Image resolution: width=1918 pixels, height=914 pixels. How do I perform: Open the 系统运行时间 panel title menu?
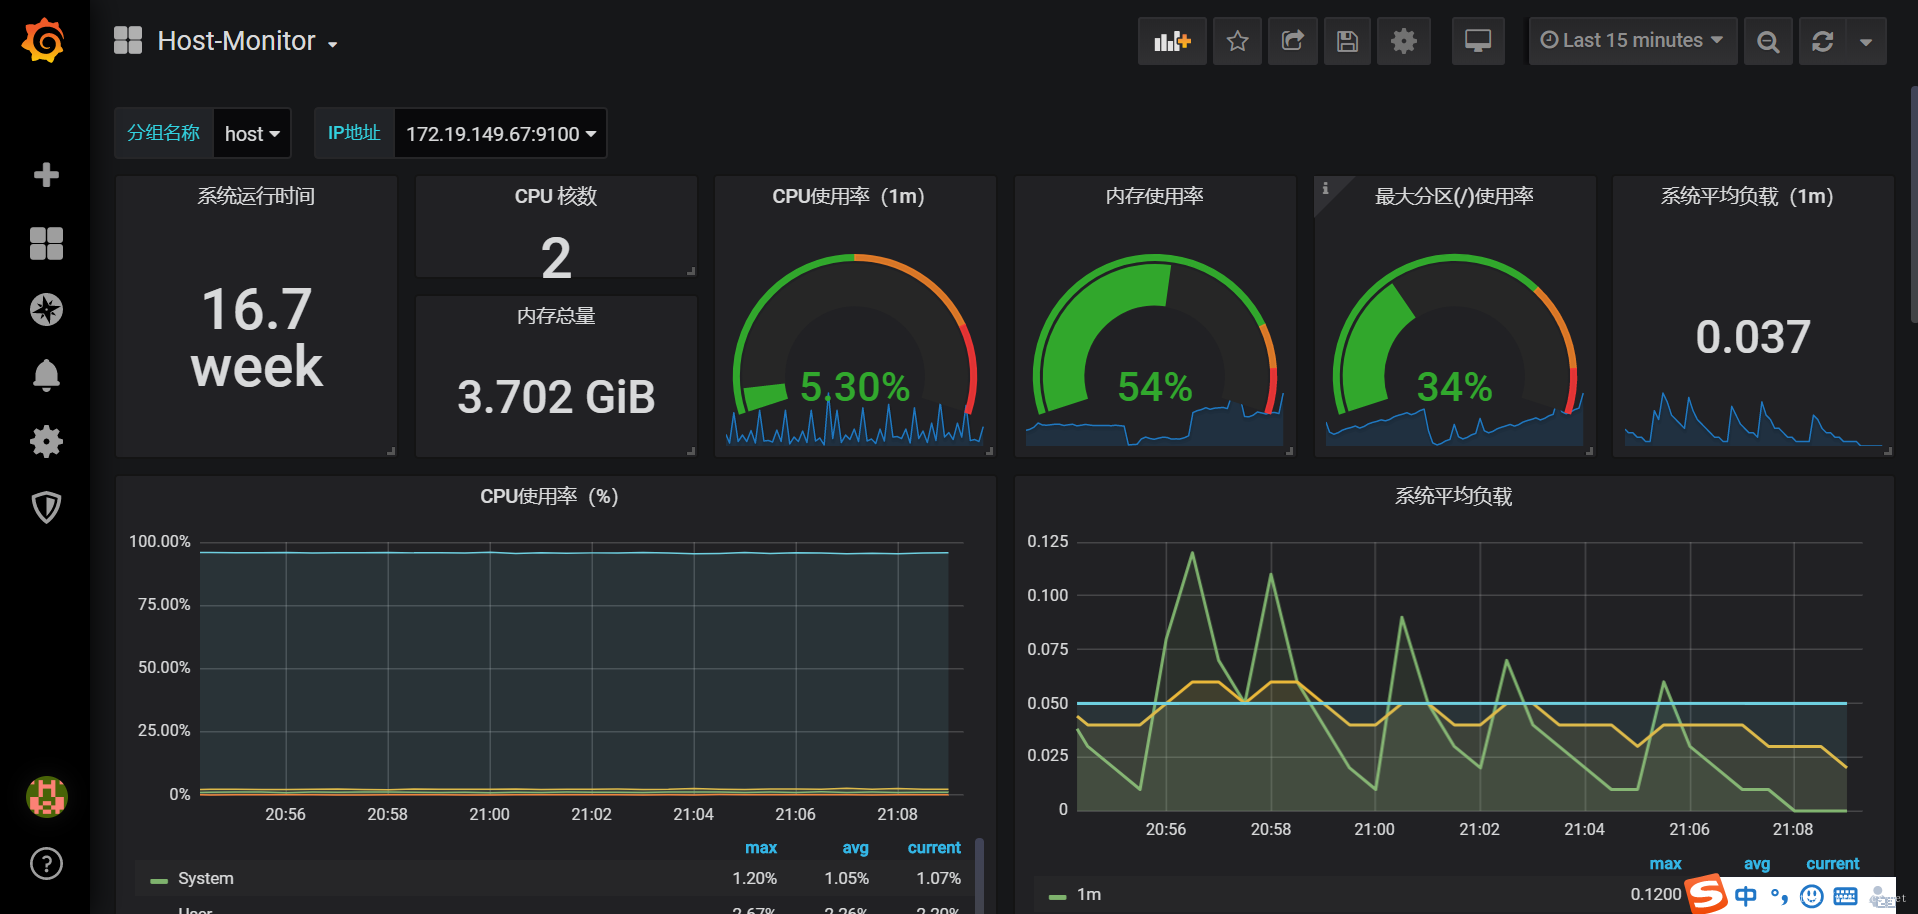pyautogui.click(x=256, y=196)
